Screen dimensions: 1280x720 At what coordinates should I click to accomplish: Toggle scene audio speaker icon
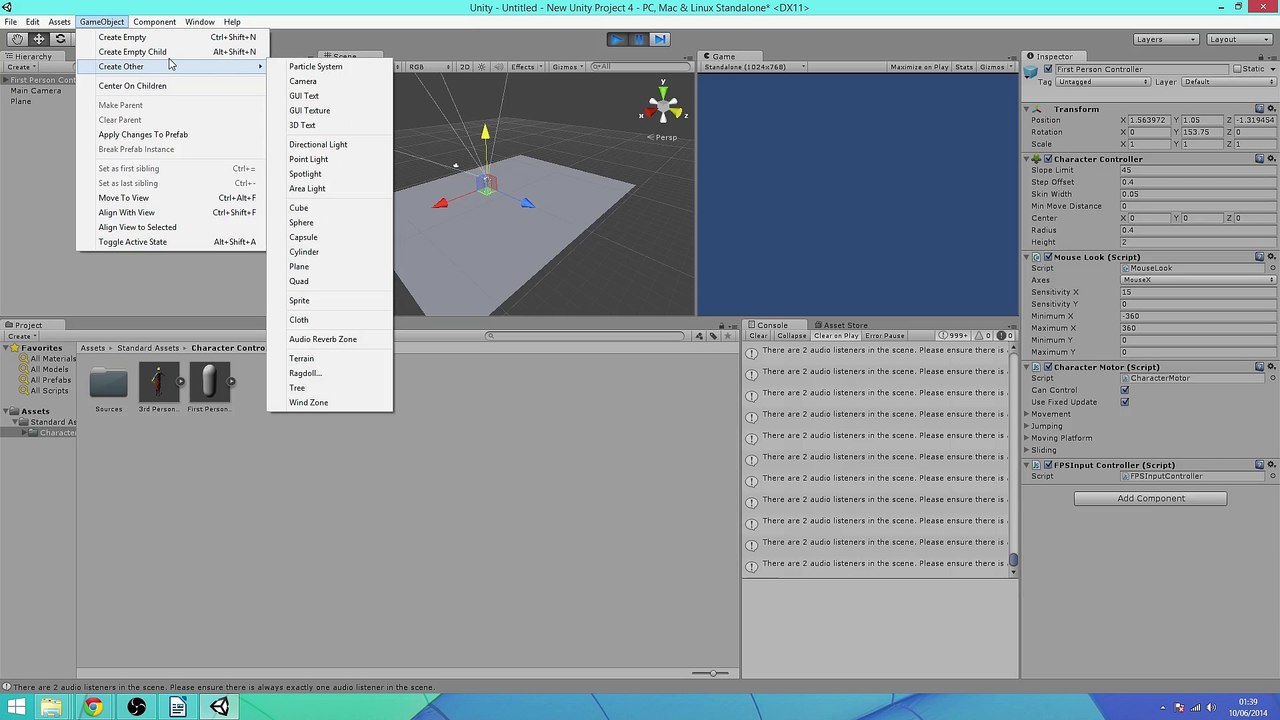tap(497, 67)
